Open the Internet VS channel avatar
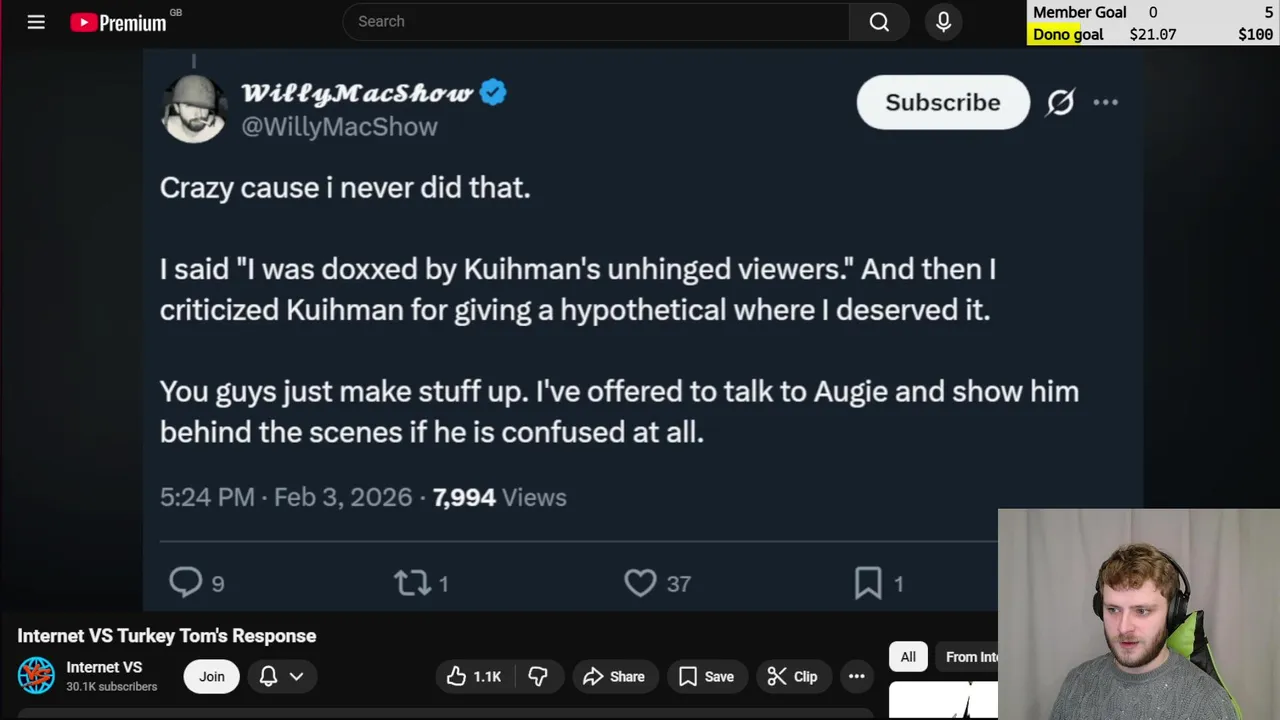 (36, 676)
